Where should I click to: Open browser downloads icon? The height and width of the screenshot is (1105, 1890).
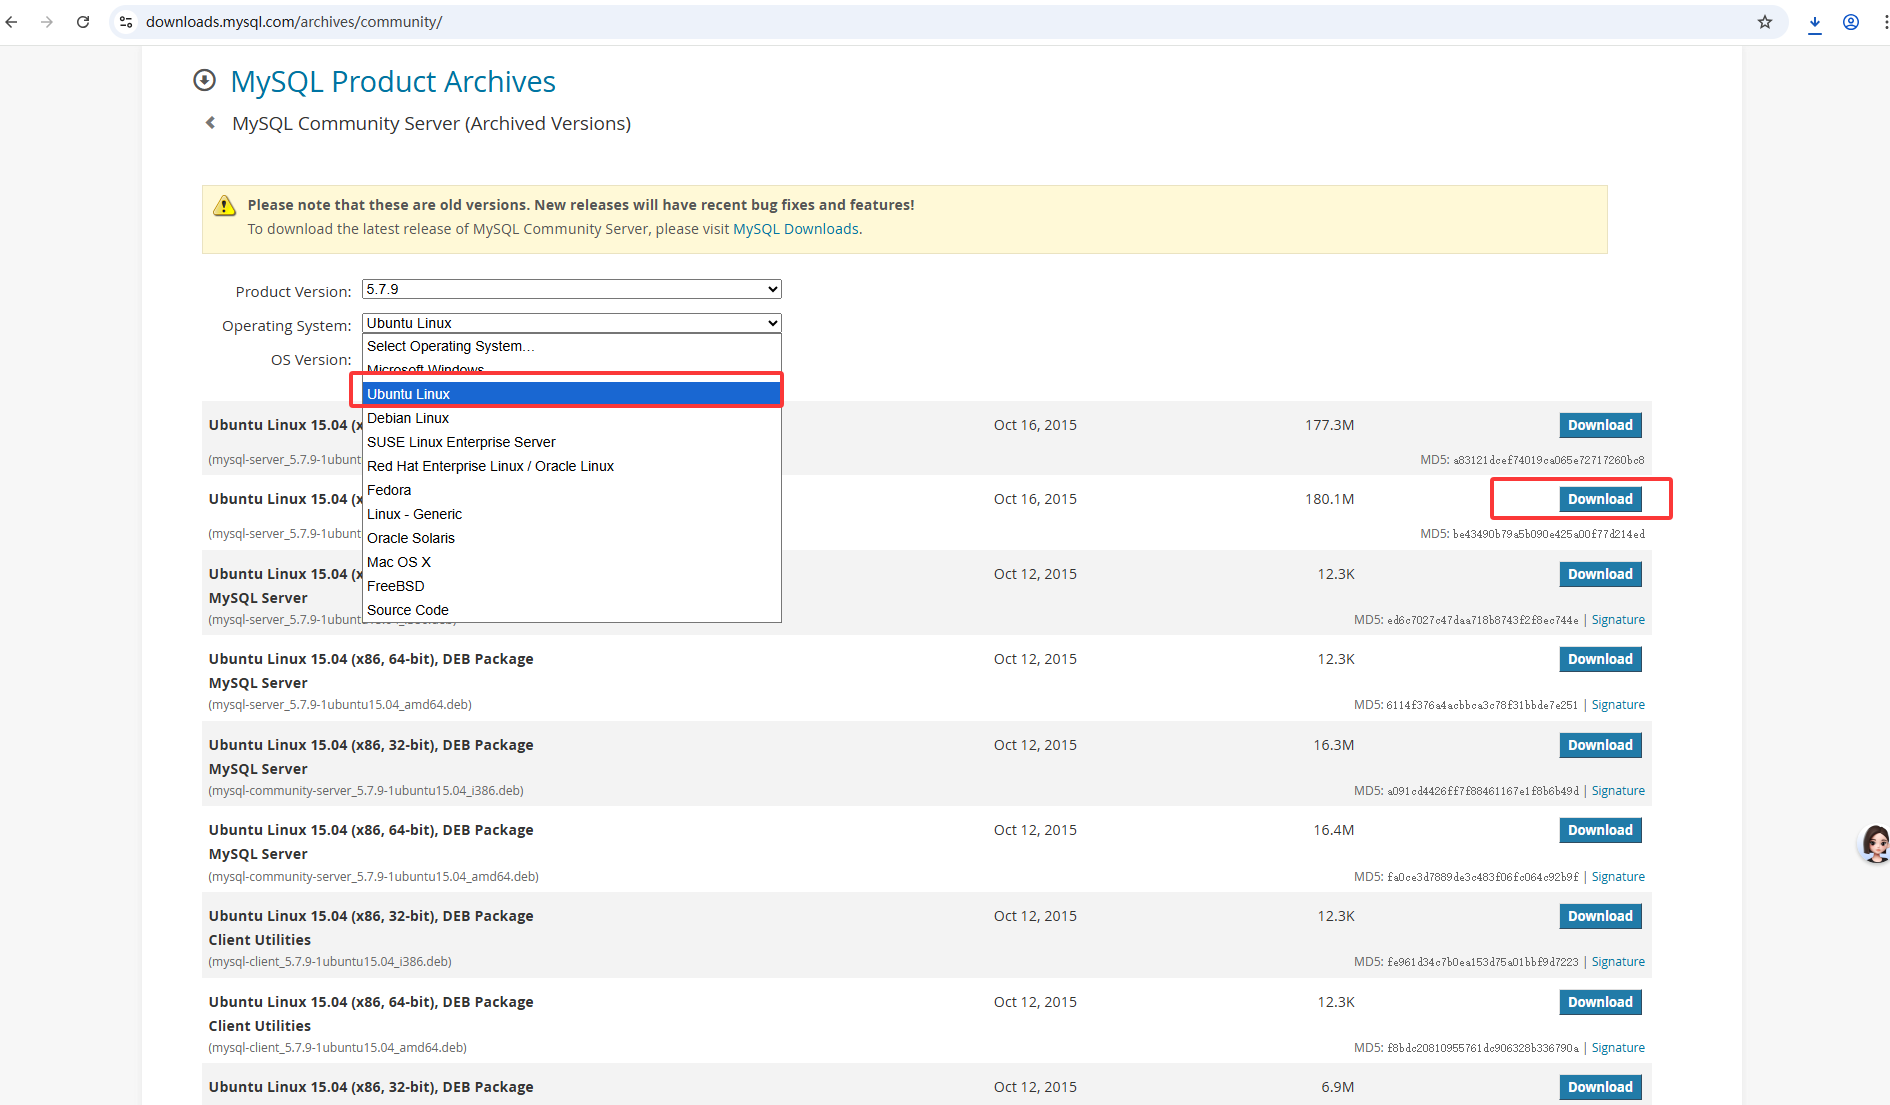(1814, 23)
